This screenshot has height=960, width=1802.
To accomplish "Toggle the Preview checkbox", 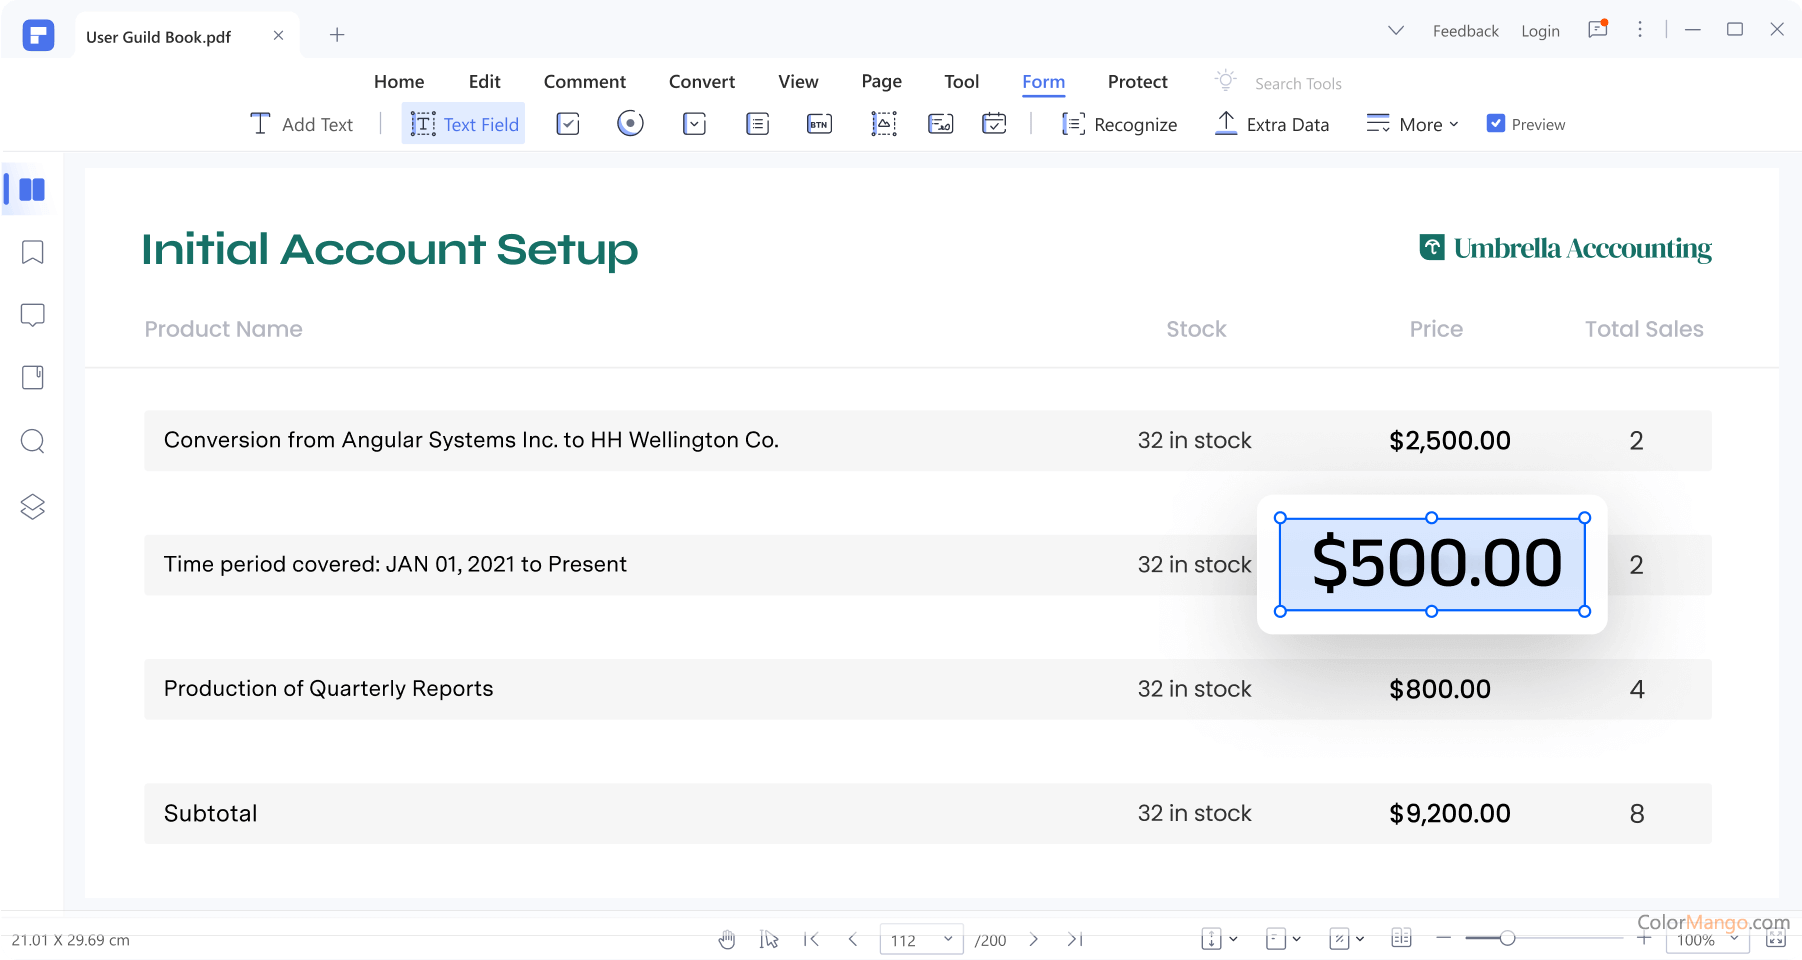I will coord(1496,124).
